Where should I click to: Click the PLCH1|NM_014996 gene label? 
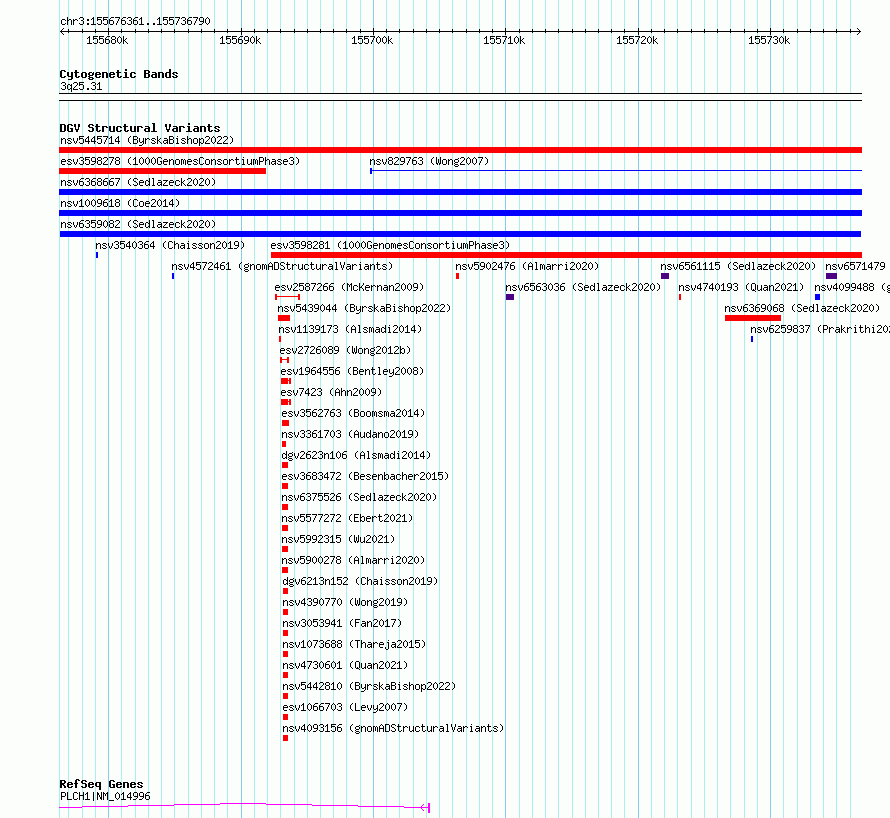click(105, 796)
